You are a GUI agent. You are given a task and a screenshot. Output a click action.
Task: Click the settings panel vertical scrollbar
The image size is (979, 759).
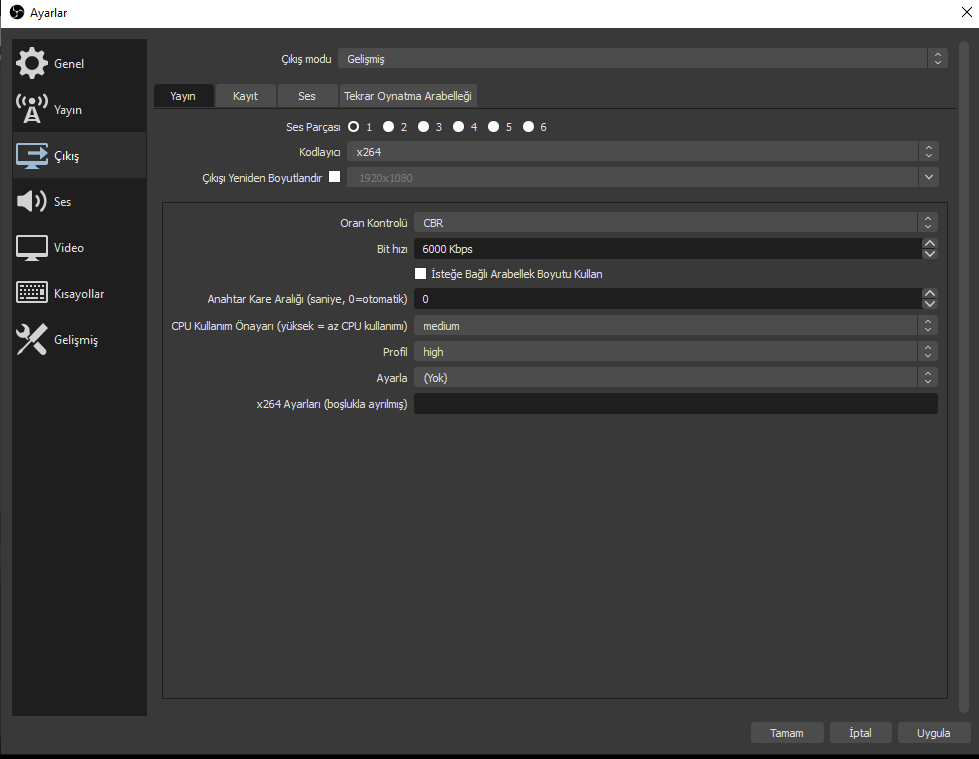pyautogui.click(x=963, y=375)
